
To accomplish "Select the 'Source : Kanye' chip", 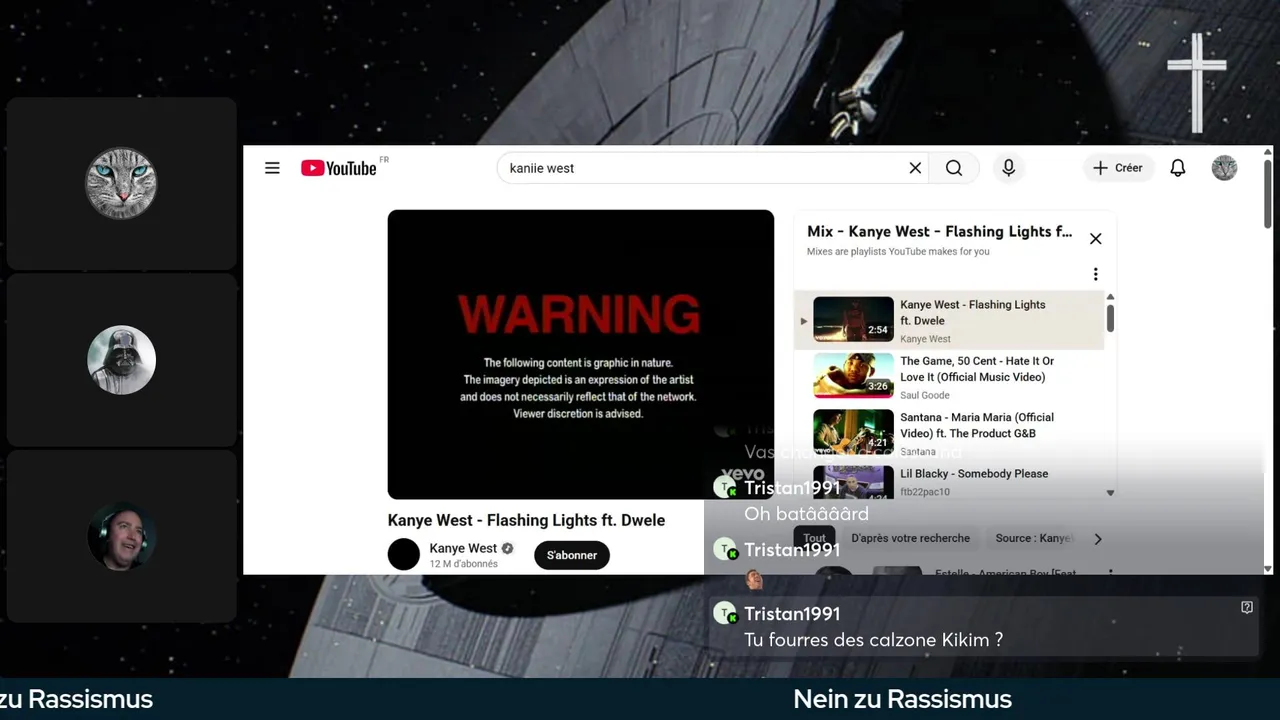I will click(1033, 538).
